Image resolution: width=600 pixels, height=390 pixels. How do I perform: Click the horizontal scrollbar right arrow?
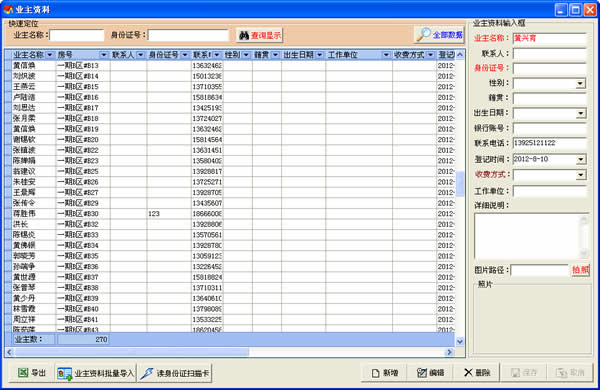450,352
